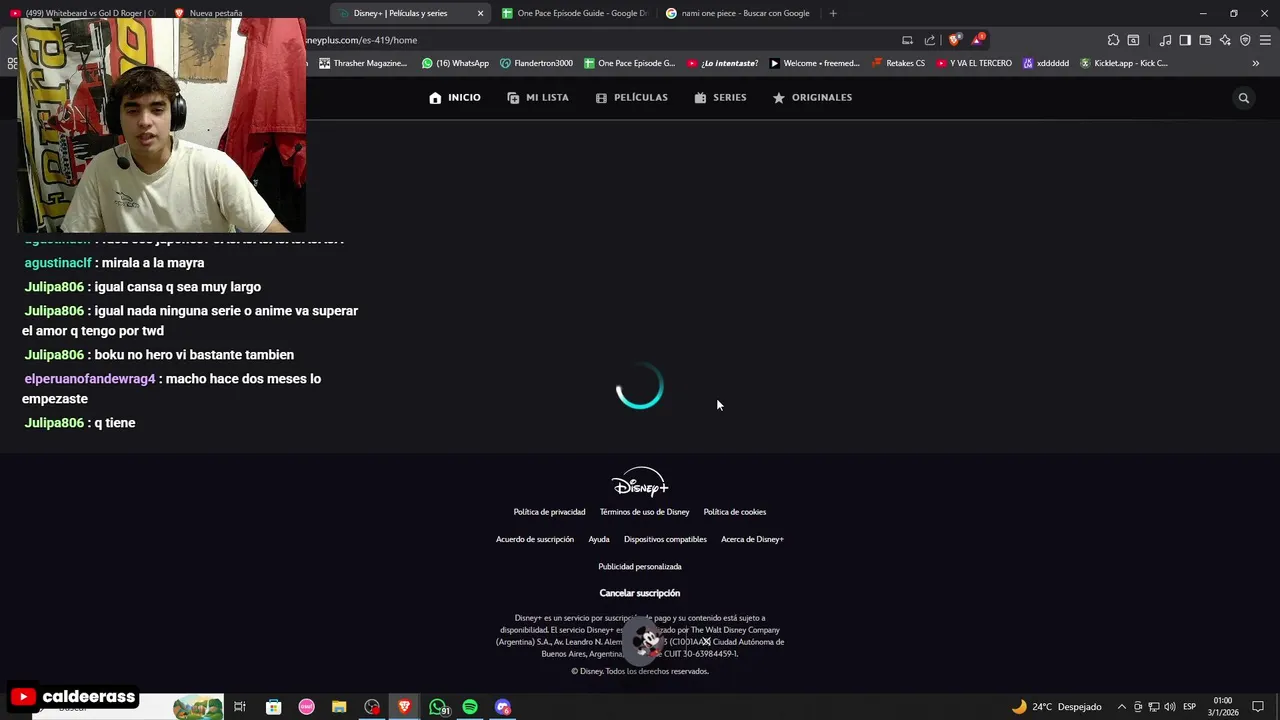Open Retakes CS bookmark
This screenshot has width=1280, height=720.
[898, 63]
